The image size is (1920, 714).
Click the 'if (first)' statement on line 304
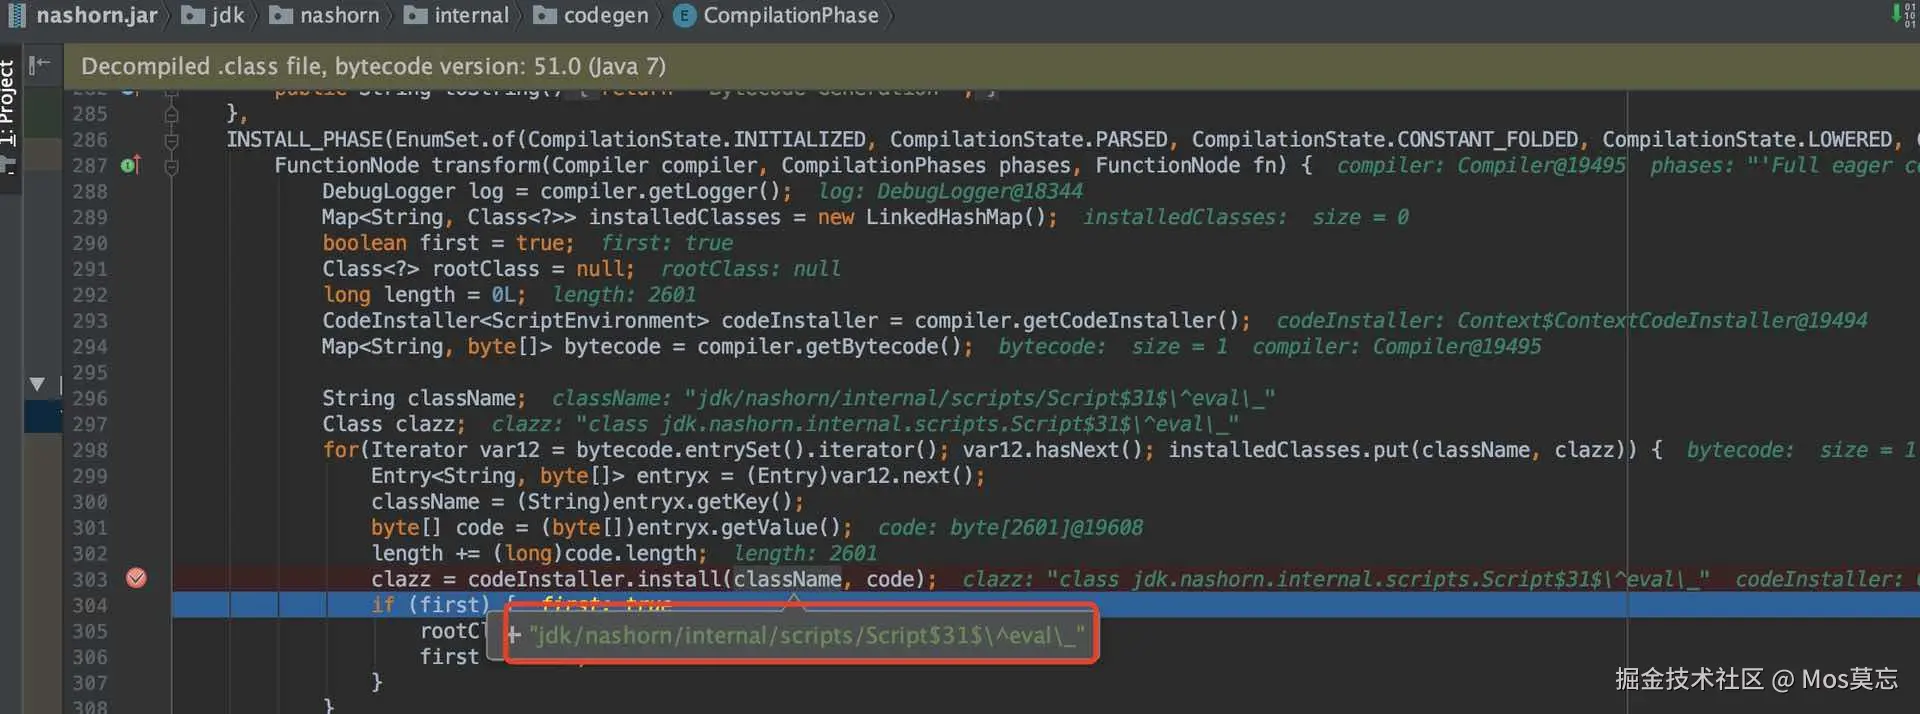(x=430, y=605)
